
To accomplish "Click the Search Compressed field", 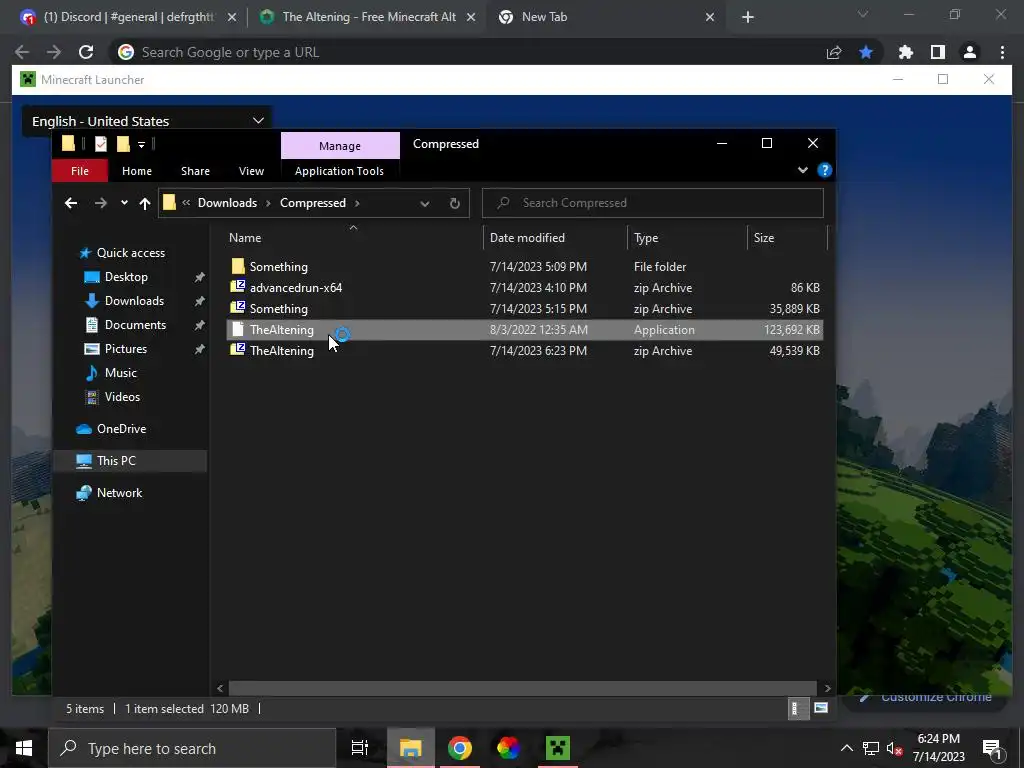I will 652,203.
